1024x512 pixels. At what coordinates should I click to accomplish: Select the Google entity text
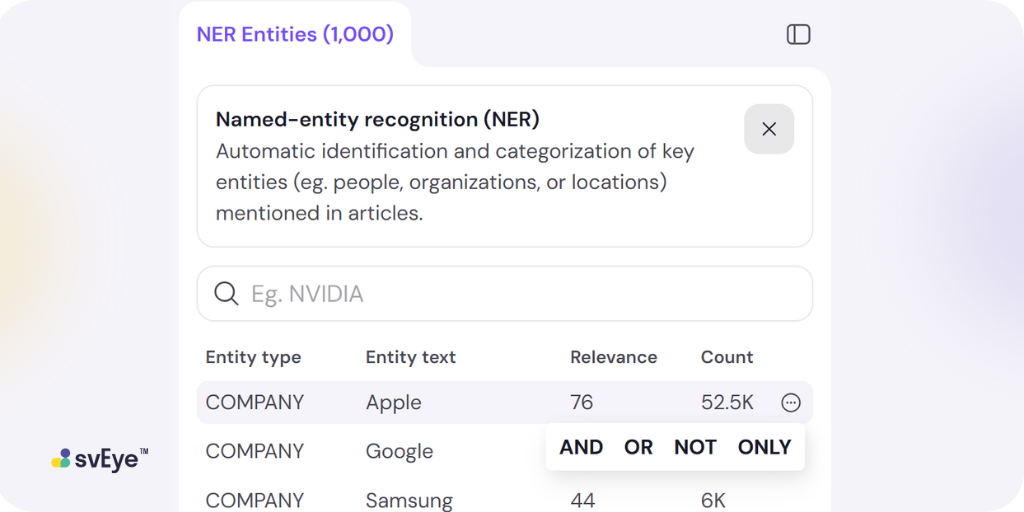399,452
